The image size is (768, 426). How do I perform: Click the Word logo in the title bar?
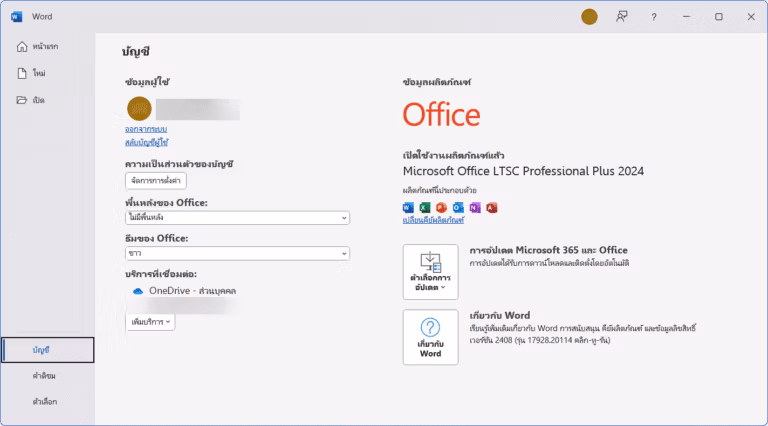16,17
